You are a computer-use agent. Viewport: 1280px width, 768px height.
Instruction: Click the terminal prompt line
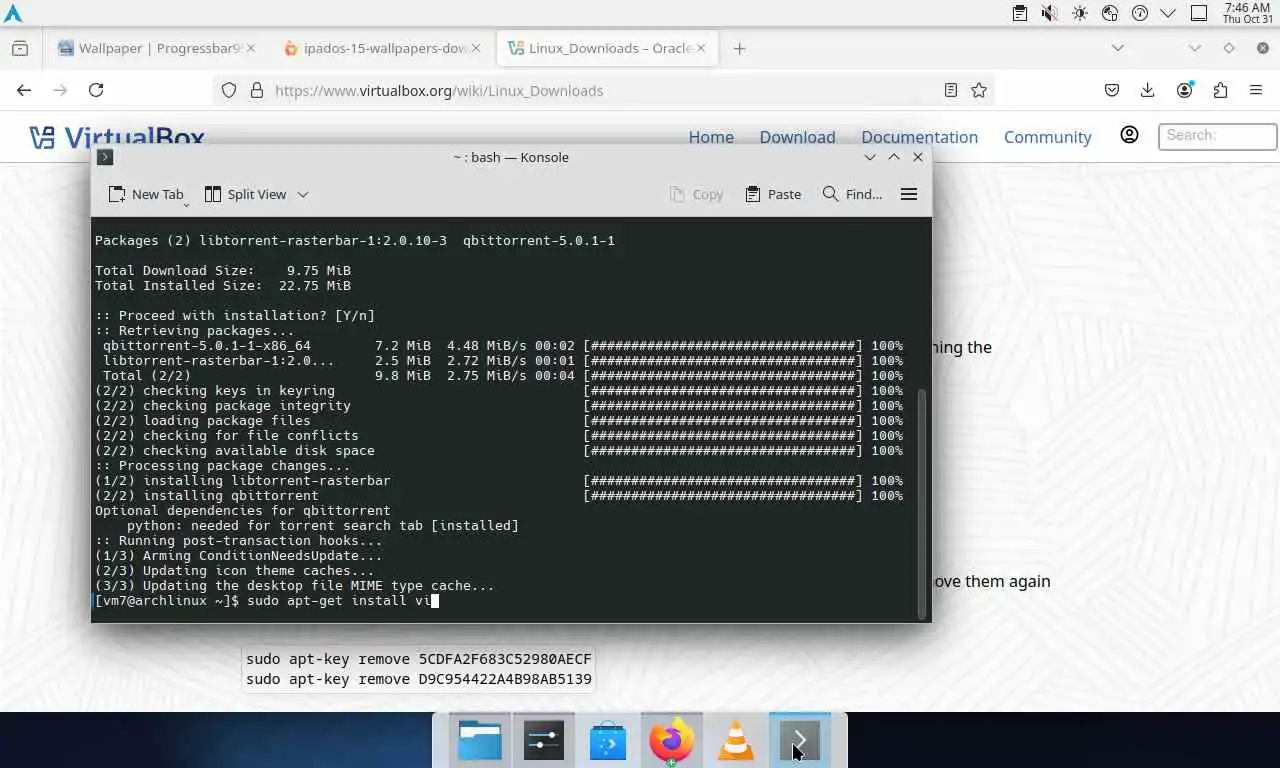coord(267,601)
